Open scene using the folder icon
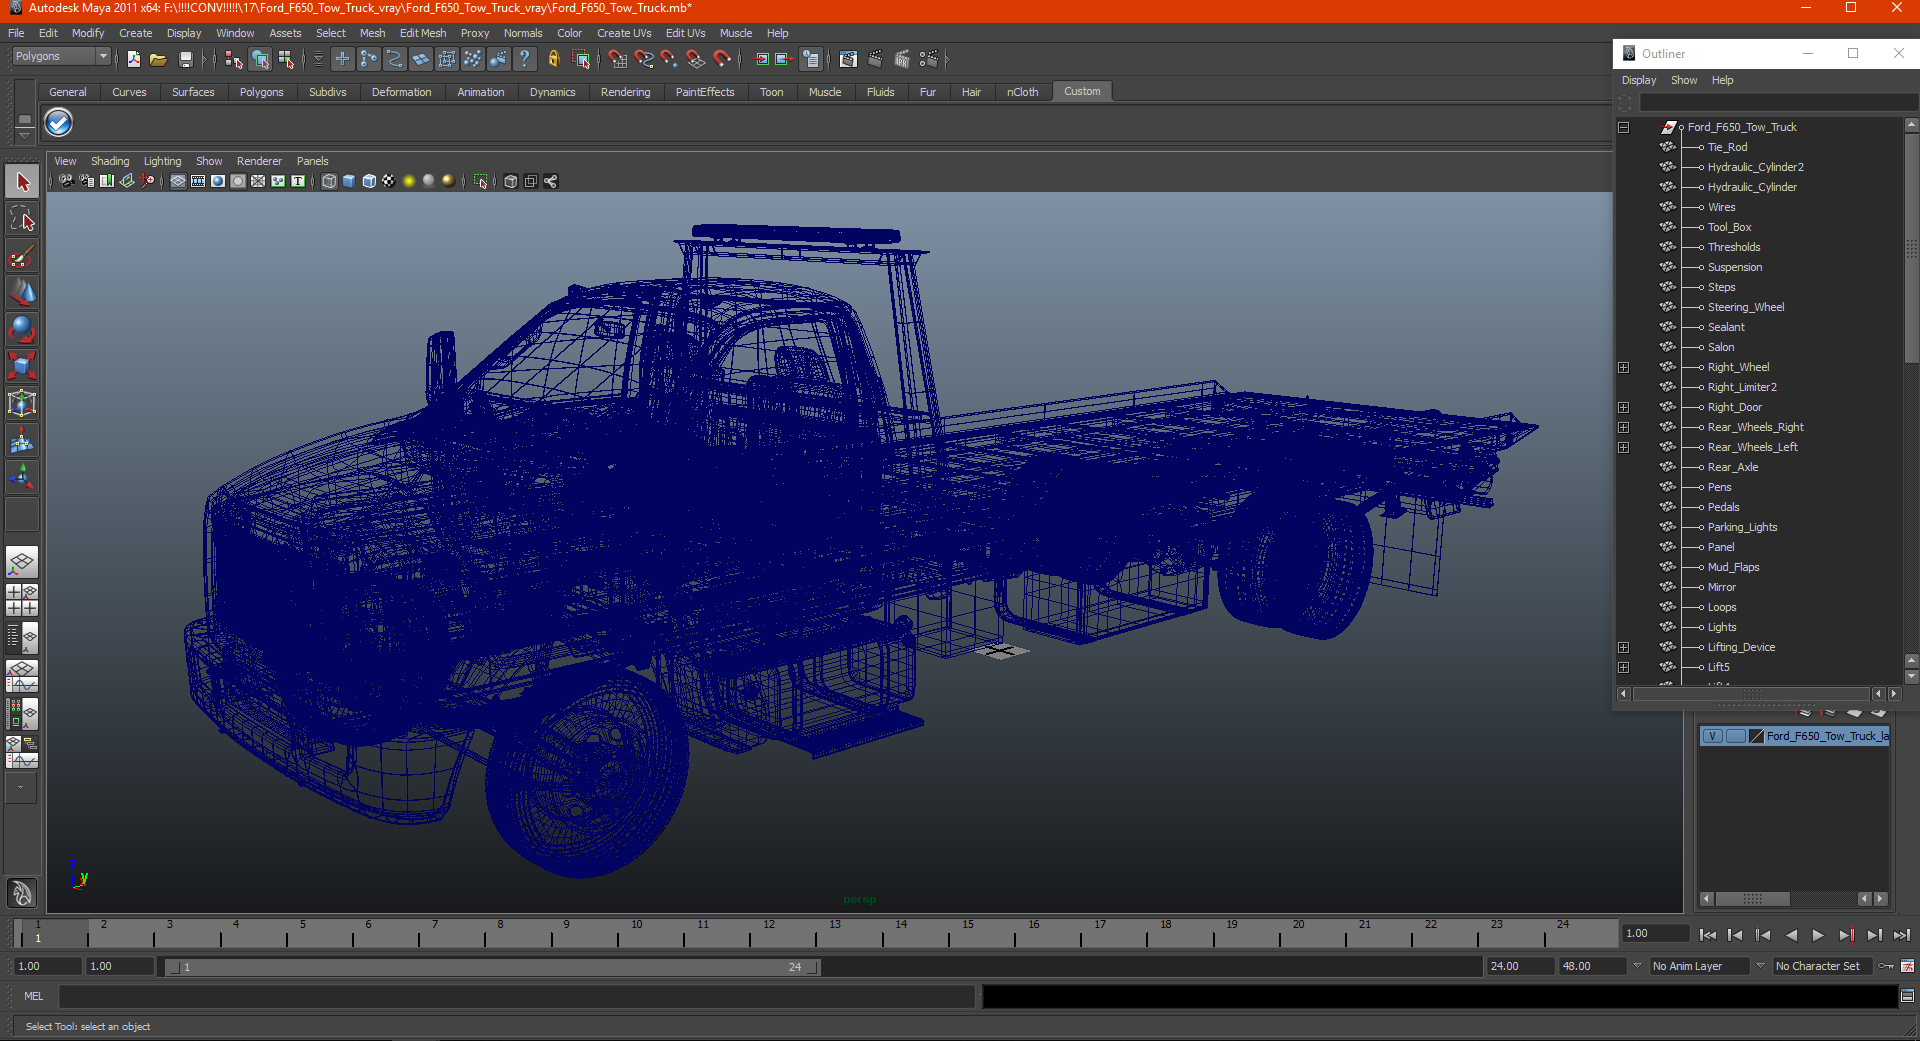This screenshot has width=1920, height=1041. coord(158,60)
